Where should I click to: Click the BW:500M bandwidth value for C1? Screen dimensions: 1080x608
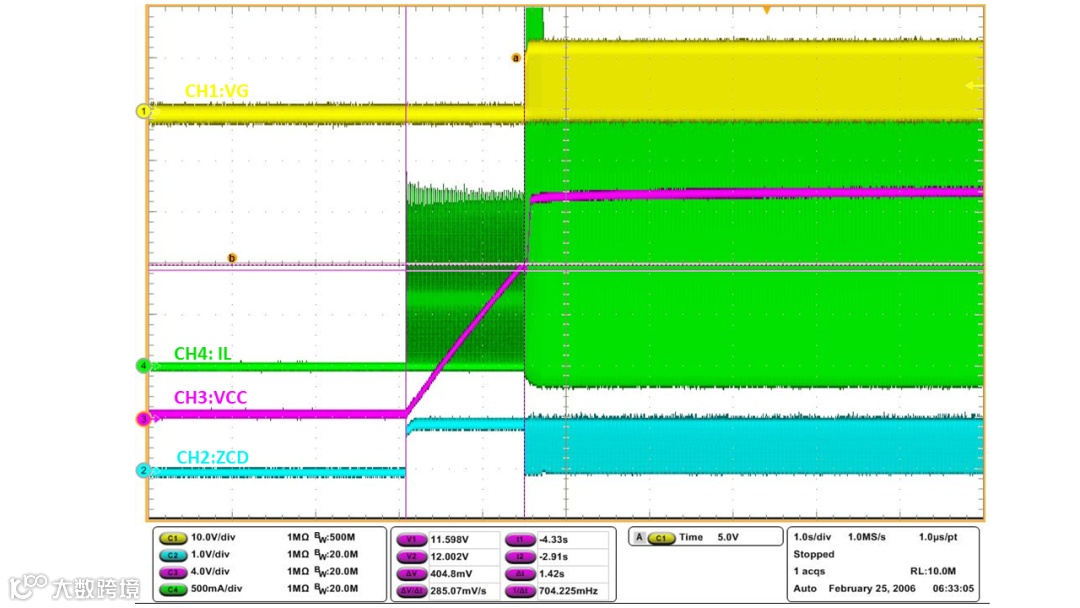tap(335, 537)
